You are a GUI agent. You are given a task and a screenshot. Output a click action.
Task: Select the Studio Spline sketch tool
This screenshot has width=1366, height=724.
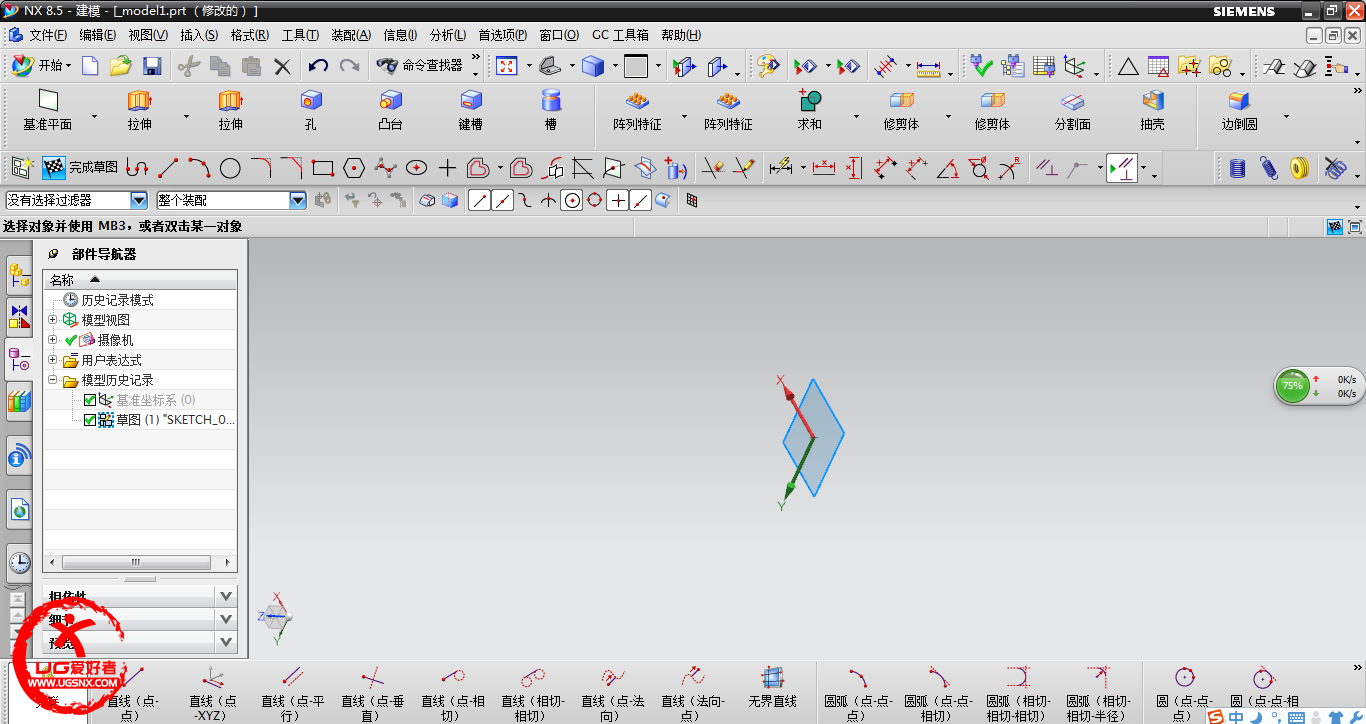[x=385, y=168]
